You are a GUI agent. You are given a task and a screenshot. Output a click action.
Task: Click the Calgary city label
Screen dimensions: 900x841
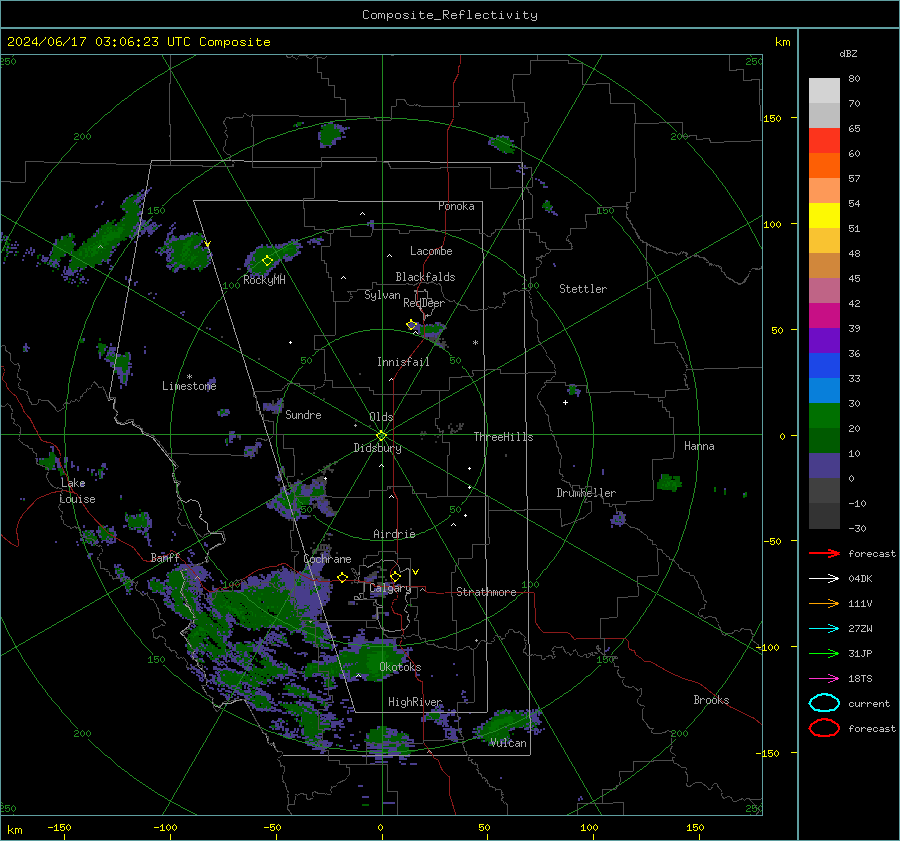click(390, 588)
